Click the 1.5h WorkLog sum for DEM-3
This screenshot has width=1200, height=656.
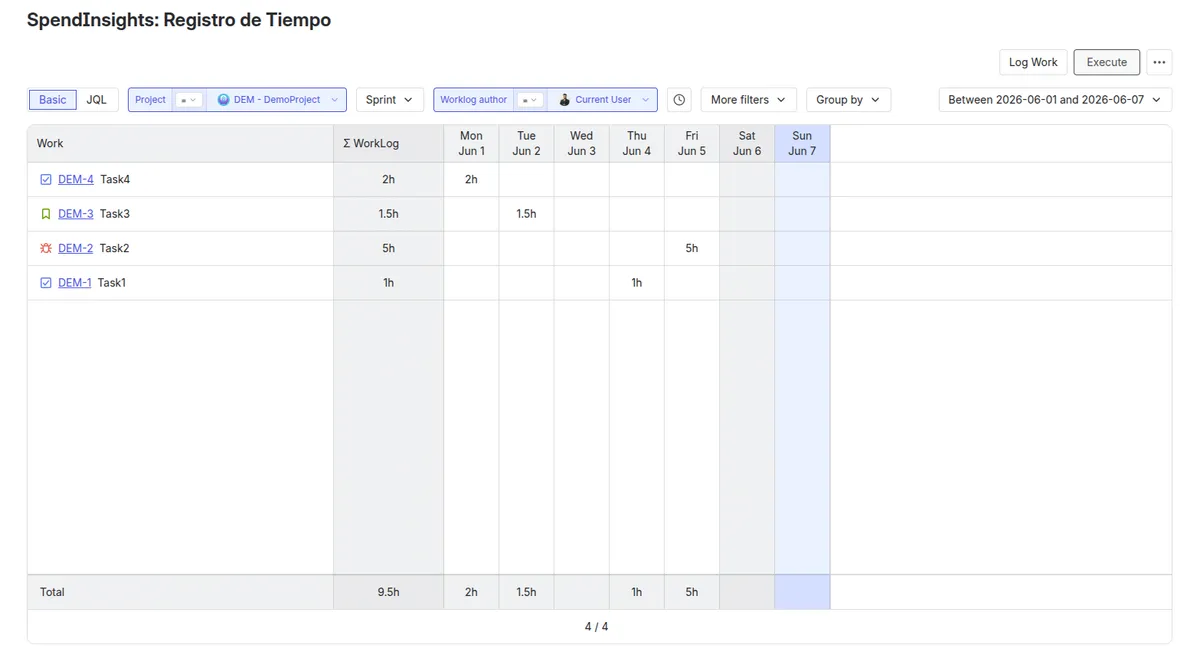(389, 214)
